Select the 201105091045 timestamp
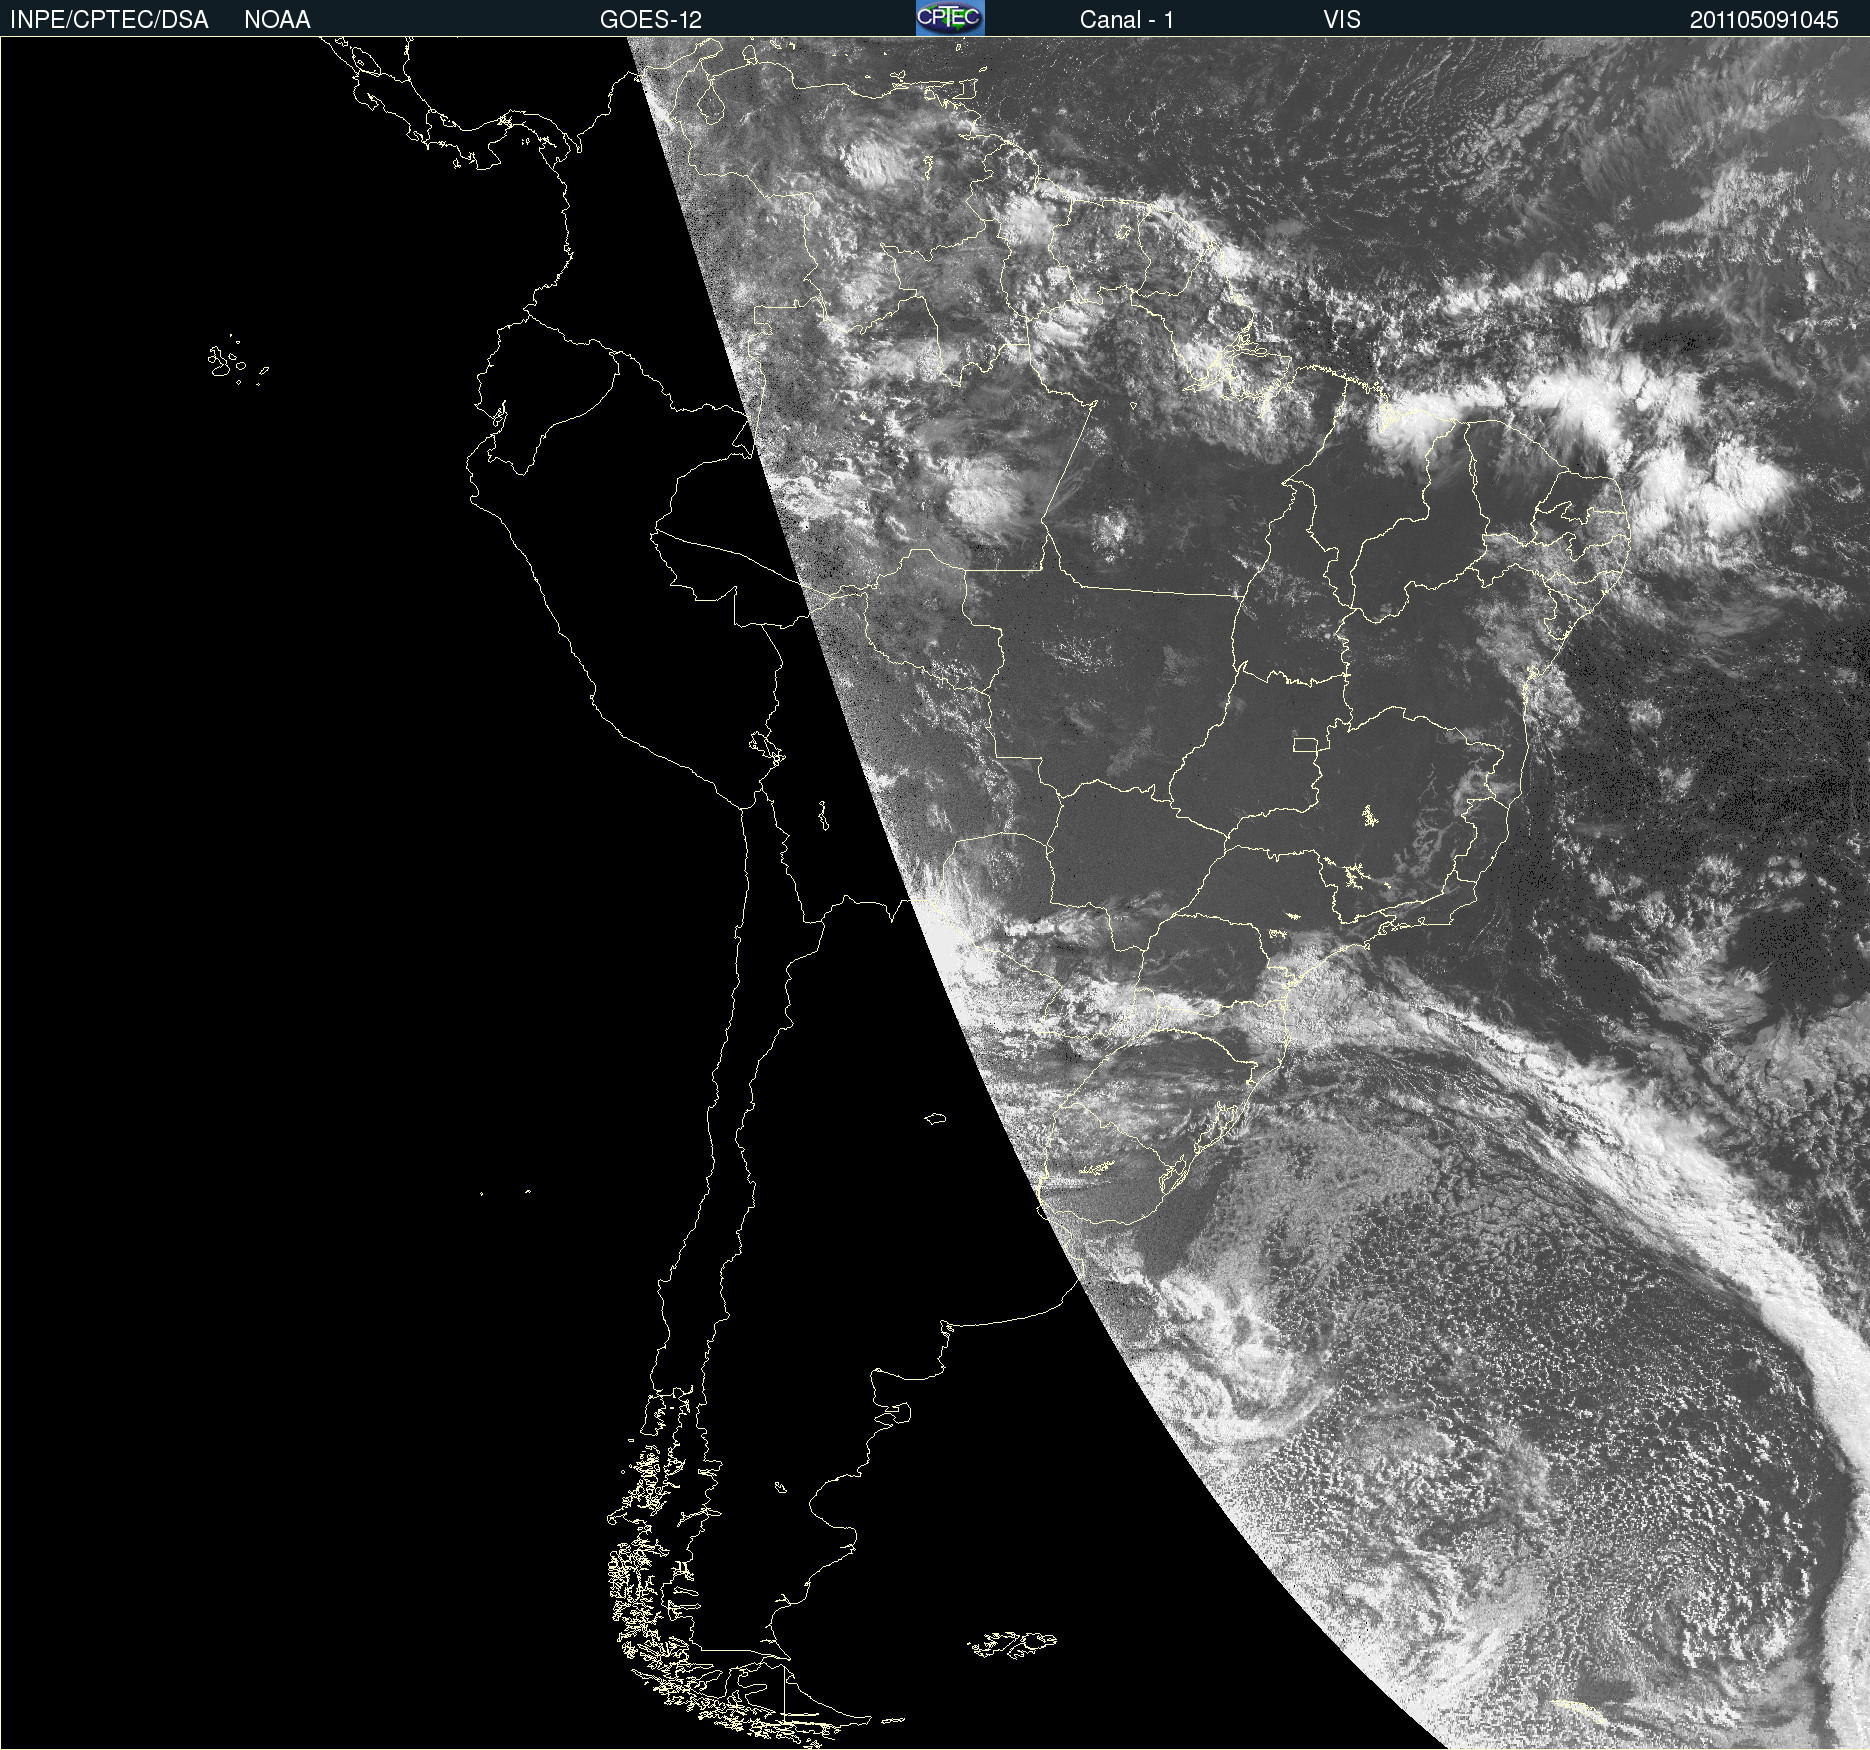Viewport: 1870px width, 1750px height. 1764,20
